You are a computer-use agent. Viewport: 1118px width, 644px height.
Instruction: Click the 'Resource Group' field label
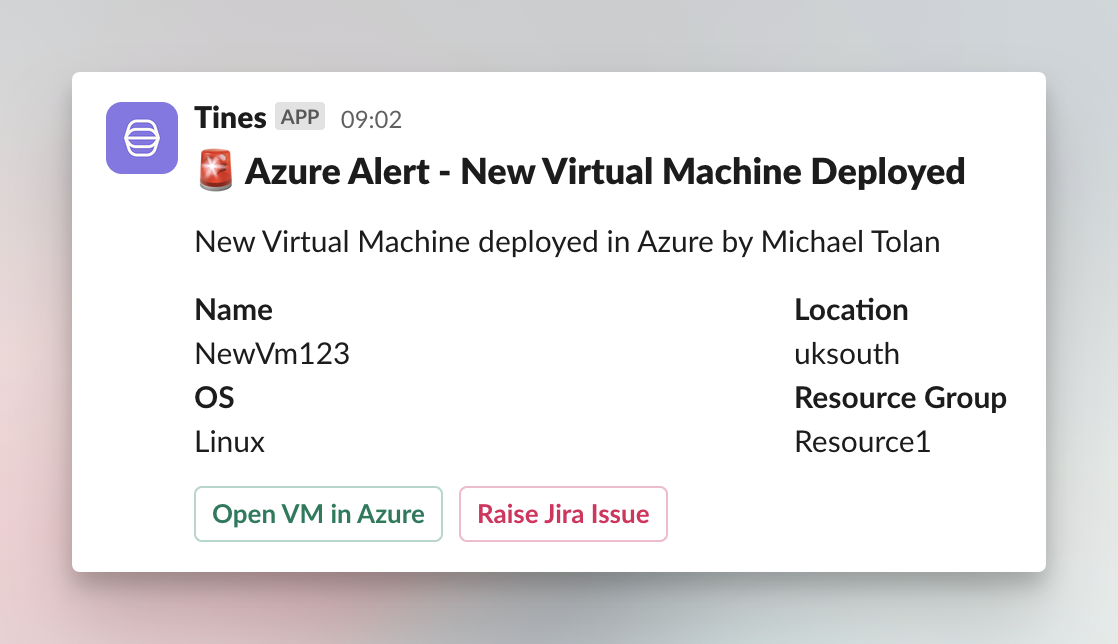click(x=901, y=398)
